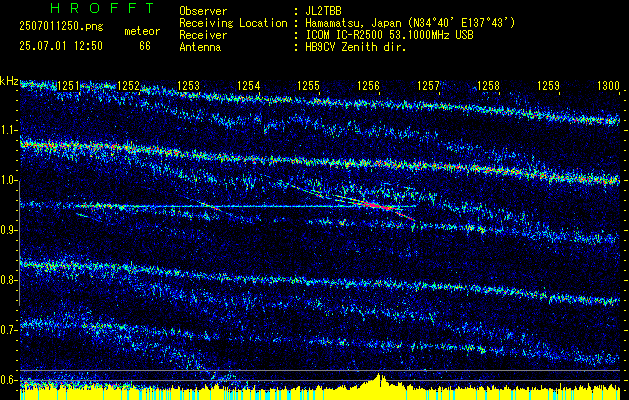Click the Receiving Location label
The width and height of the screenshot is (629, 400).
click(233, 23)
